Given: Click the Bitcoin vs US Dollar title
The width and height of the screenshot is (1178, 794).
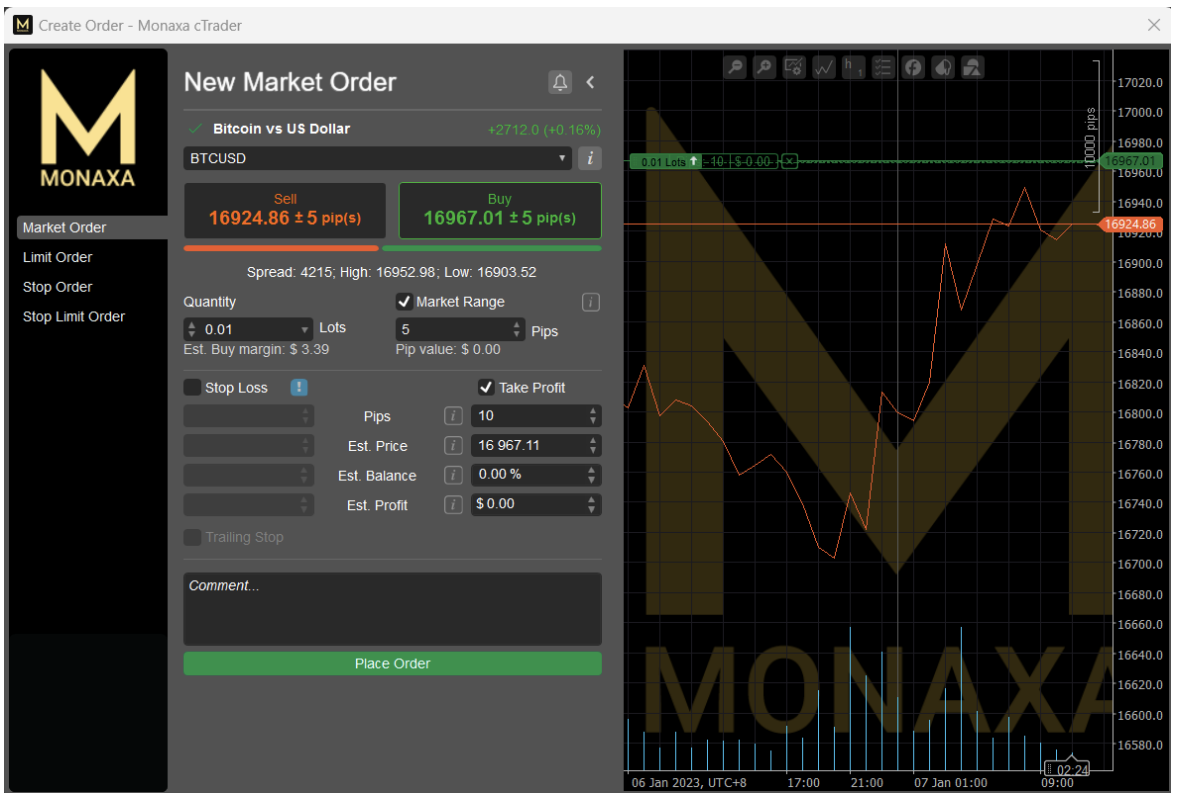Looking at the screenshot, I should [x=281, y=128].
